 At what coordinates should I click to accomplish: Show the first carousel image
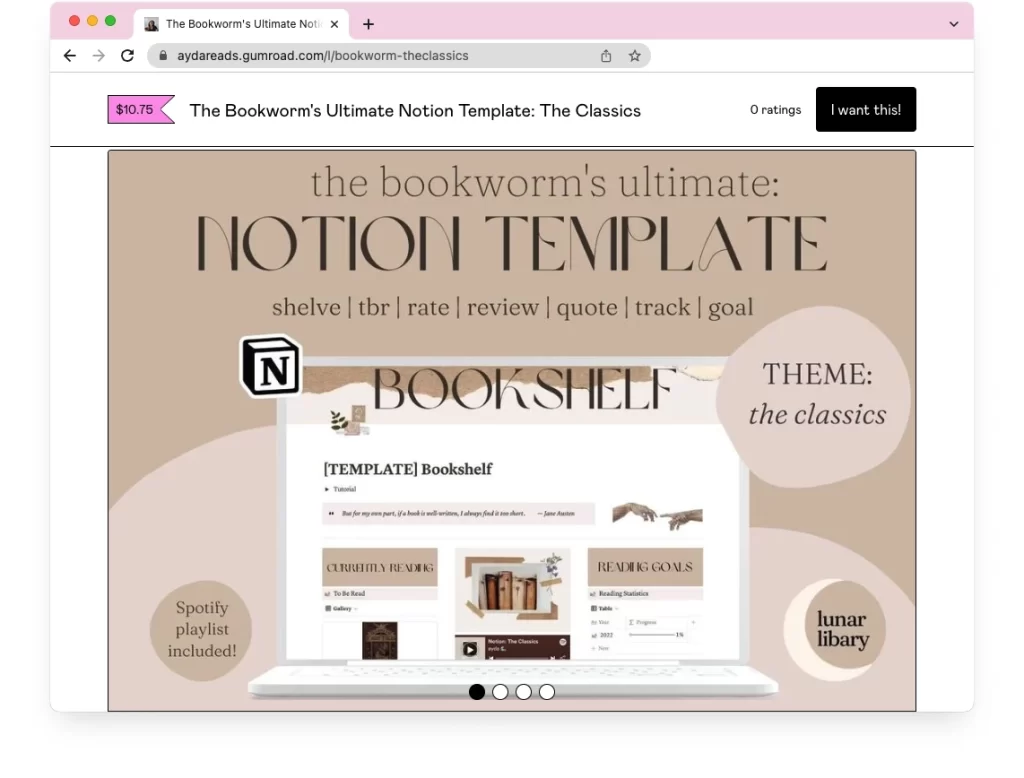477,692
